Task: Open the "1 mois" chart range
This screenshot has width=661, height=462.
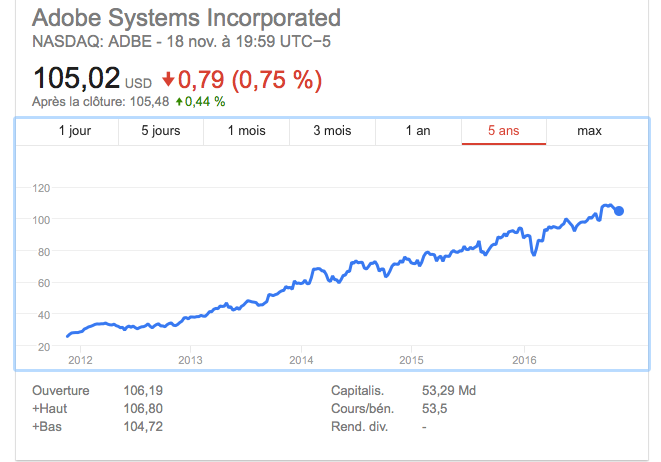Action: coord(247,131)
